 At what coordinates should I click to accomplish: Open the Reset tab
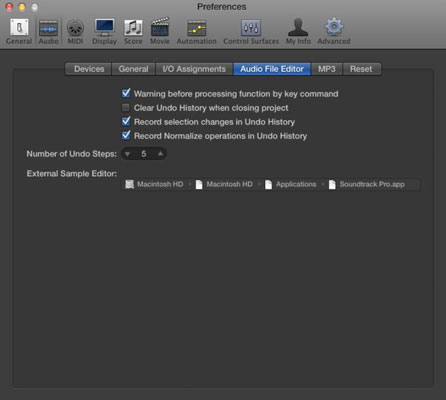[x=361, y=69]
